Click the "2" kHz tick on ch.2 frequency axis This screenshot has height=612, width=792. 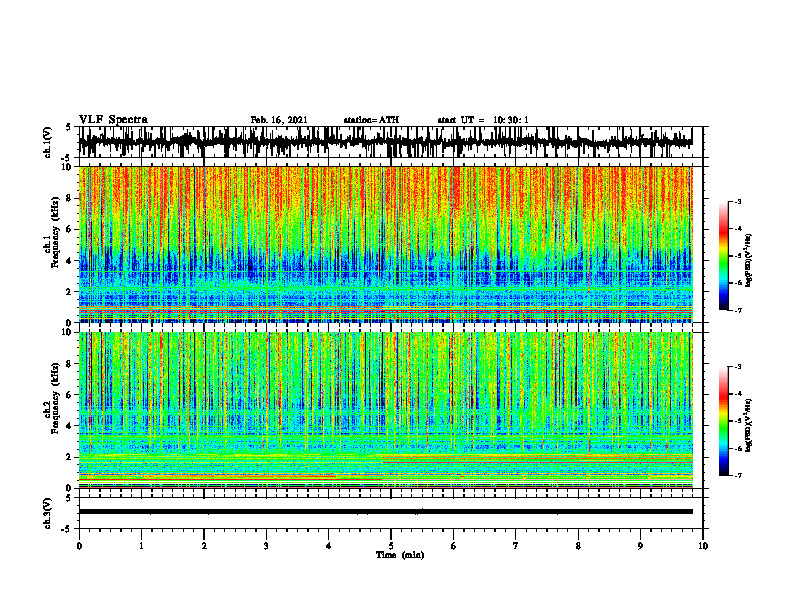pos(70,457)
